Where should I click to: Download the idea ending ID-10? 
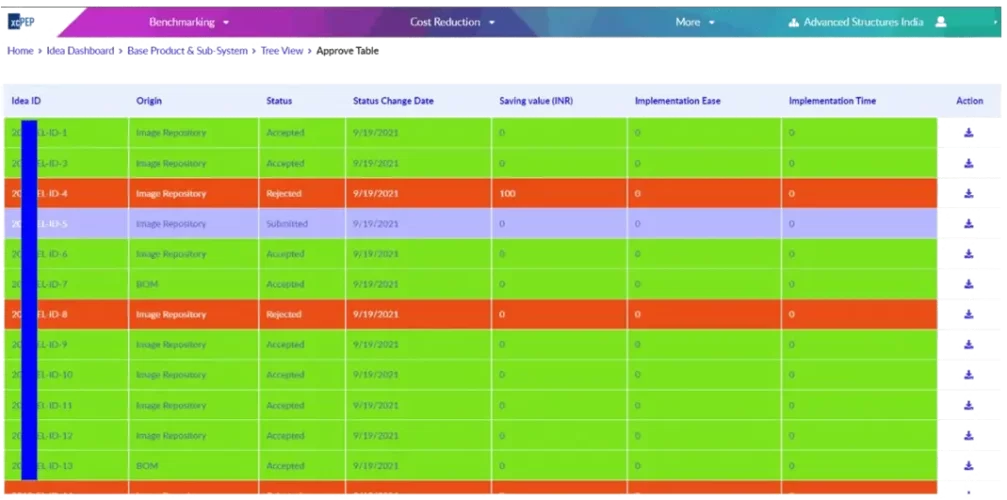click(x=969, y=374)
